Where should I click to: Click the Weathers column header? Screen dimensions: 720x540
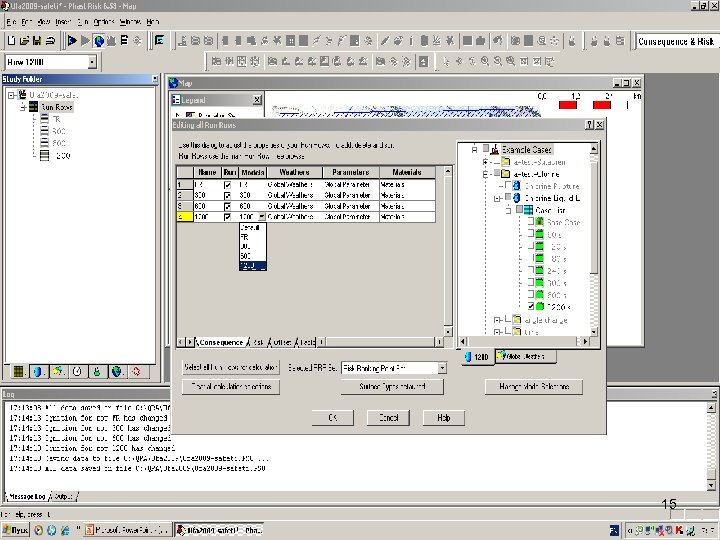(294, 172)
